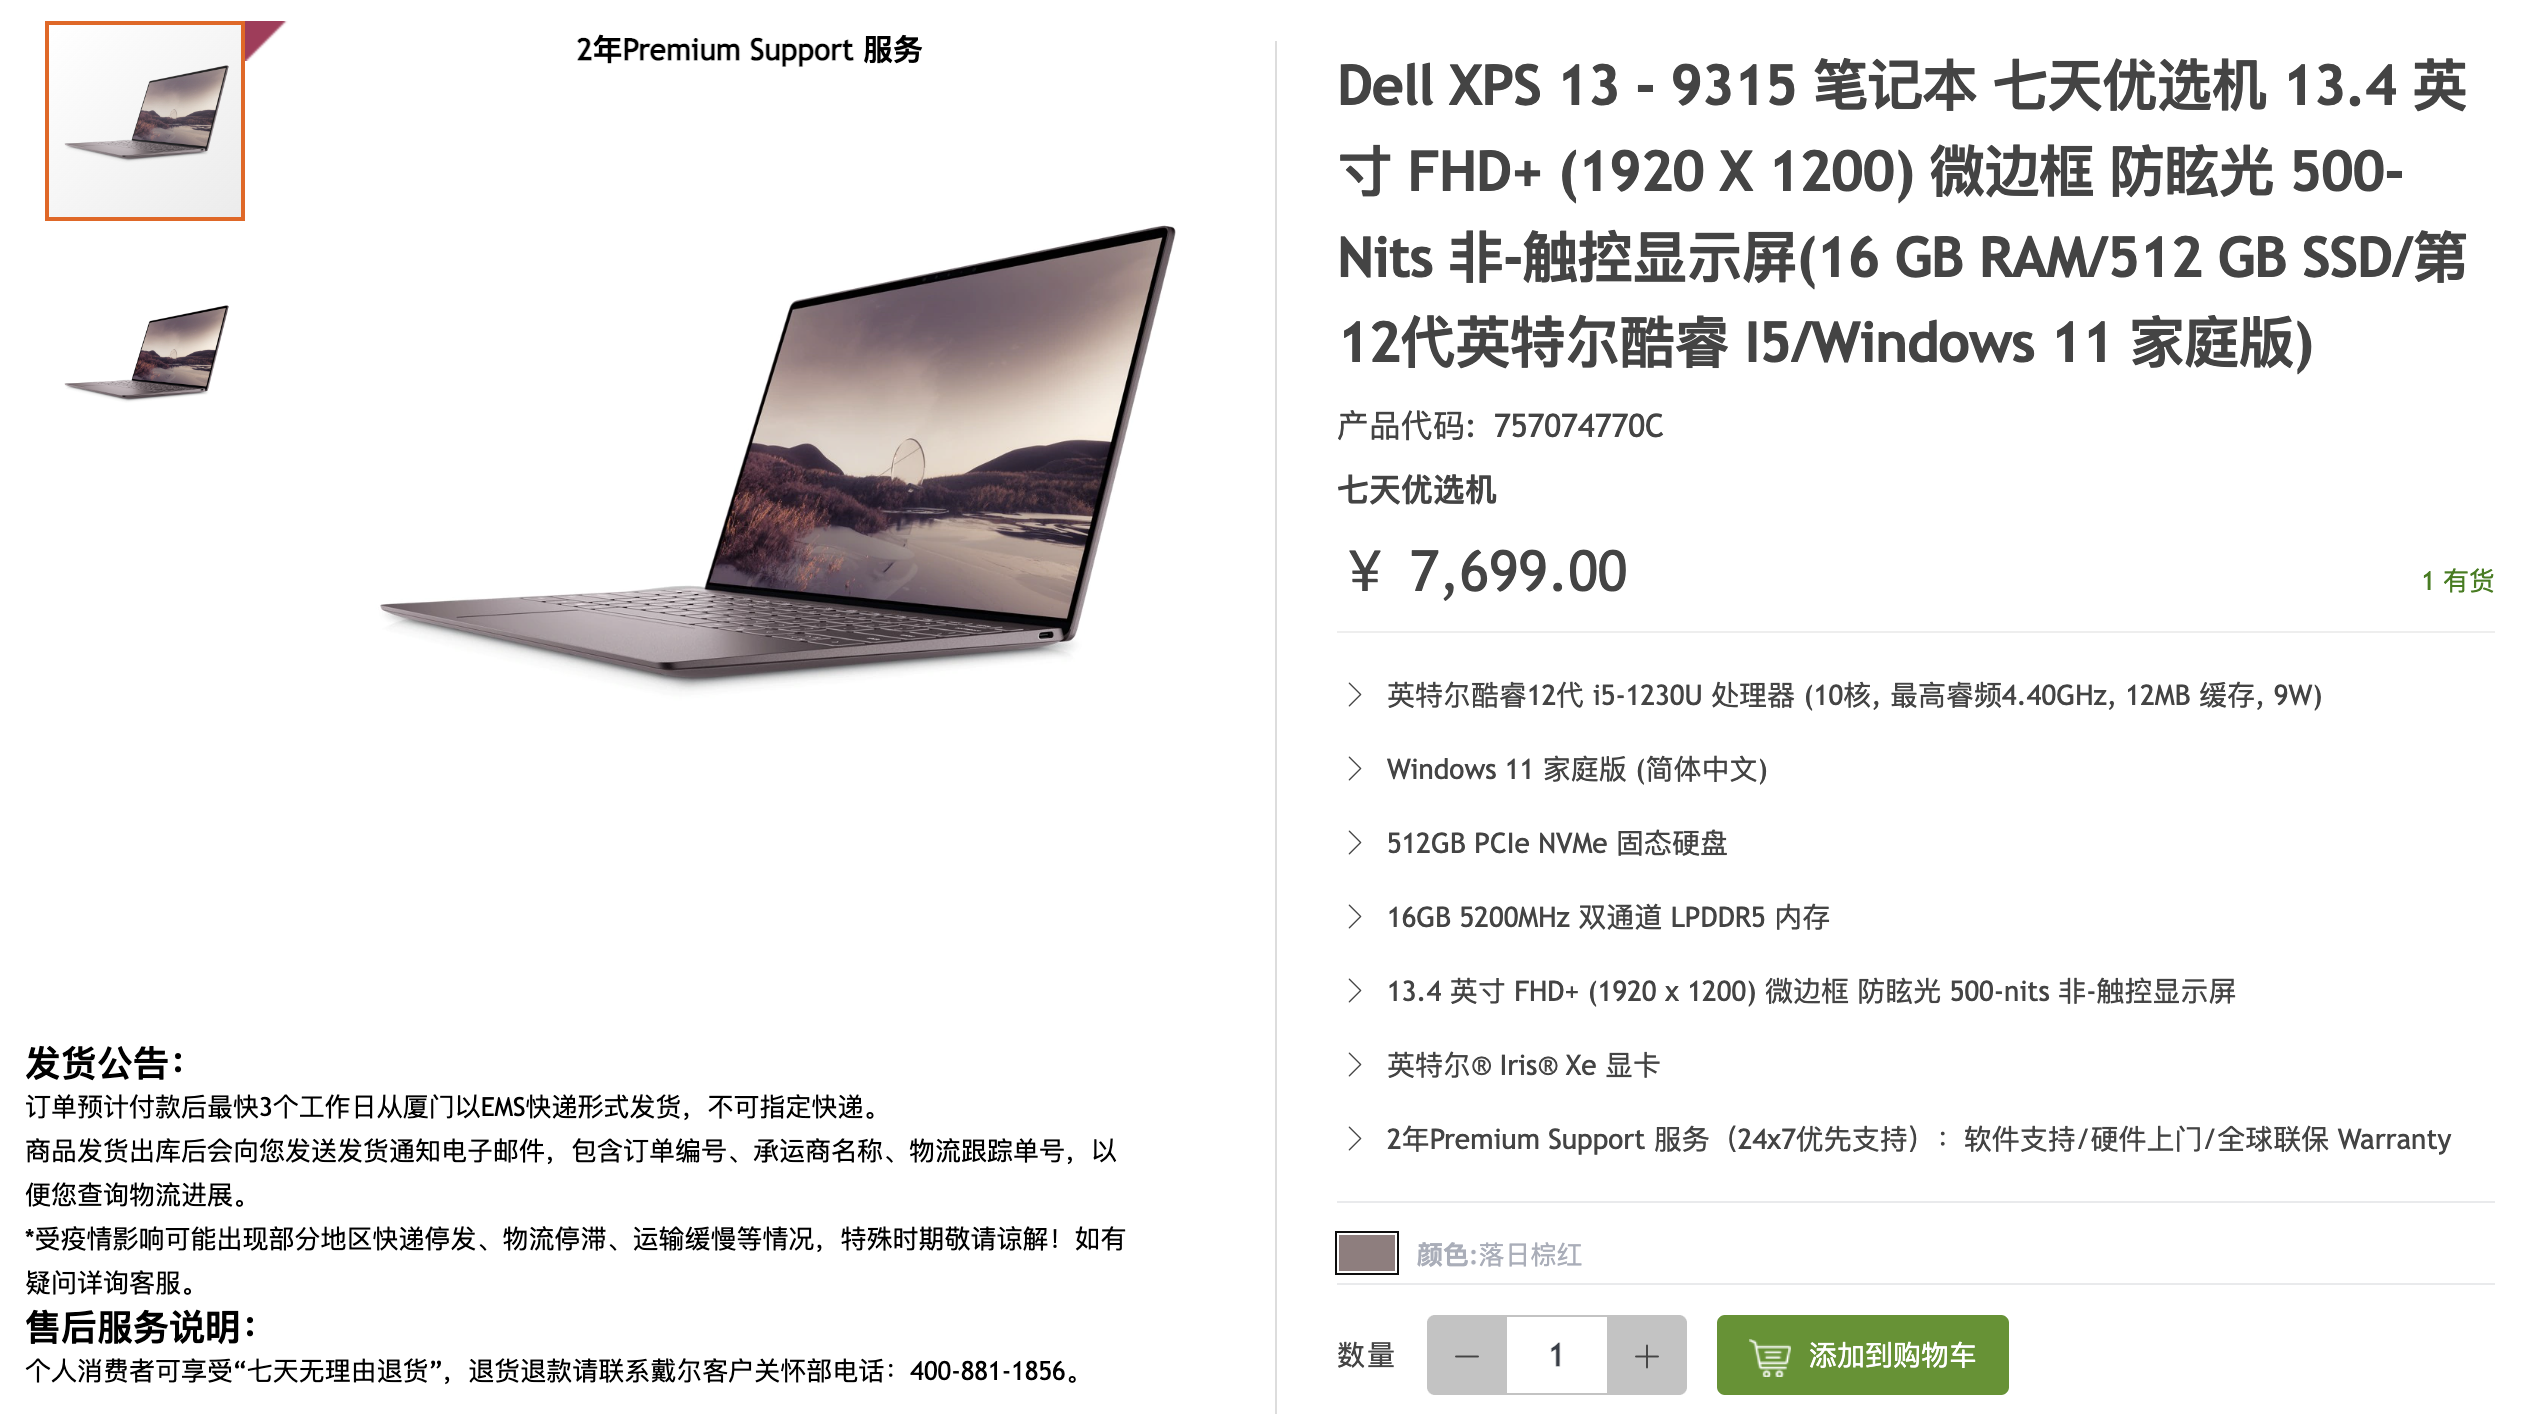Click the shopping cart icon on green button
2522x1414 pixels.
1770,1357
